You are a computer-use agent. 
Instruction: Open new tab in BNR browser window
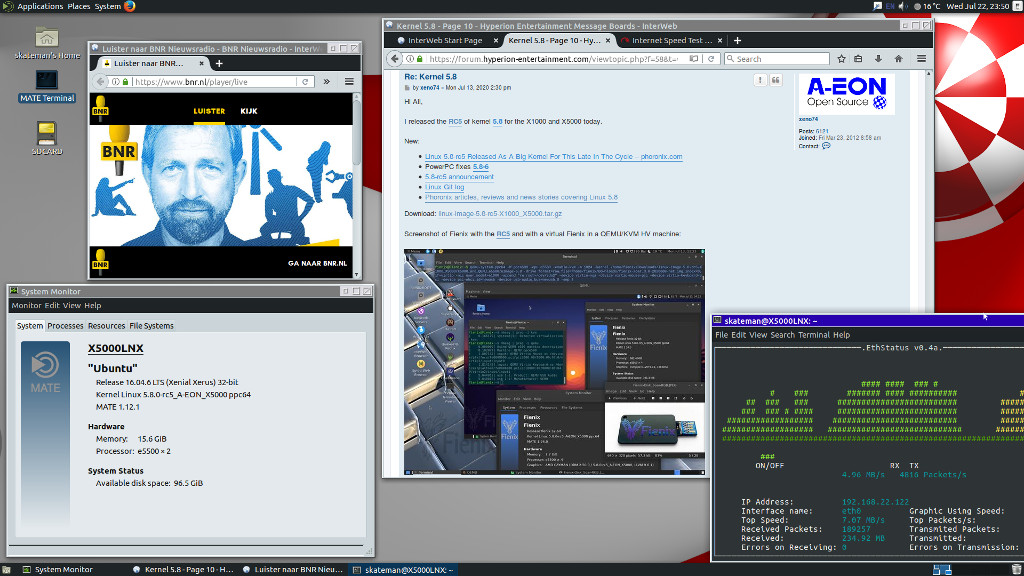tap(219, 63)
